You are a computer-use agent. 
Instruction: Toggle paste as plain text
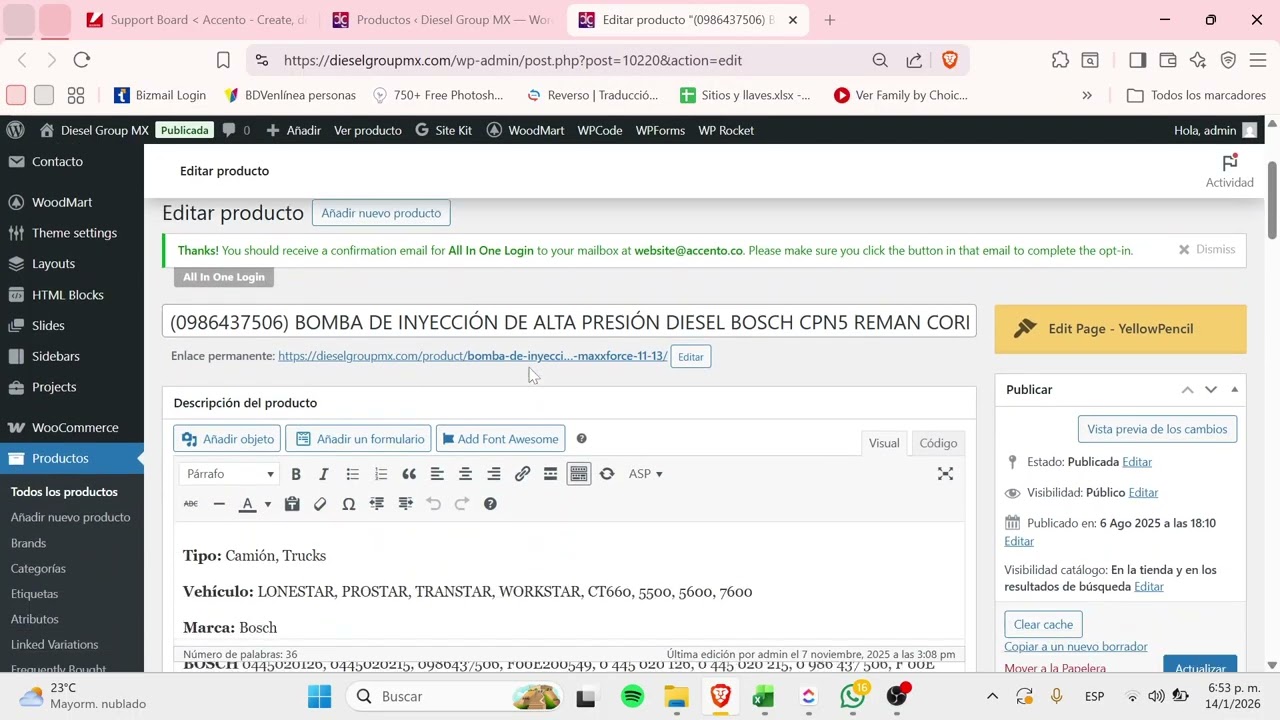click(292, 504)
